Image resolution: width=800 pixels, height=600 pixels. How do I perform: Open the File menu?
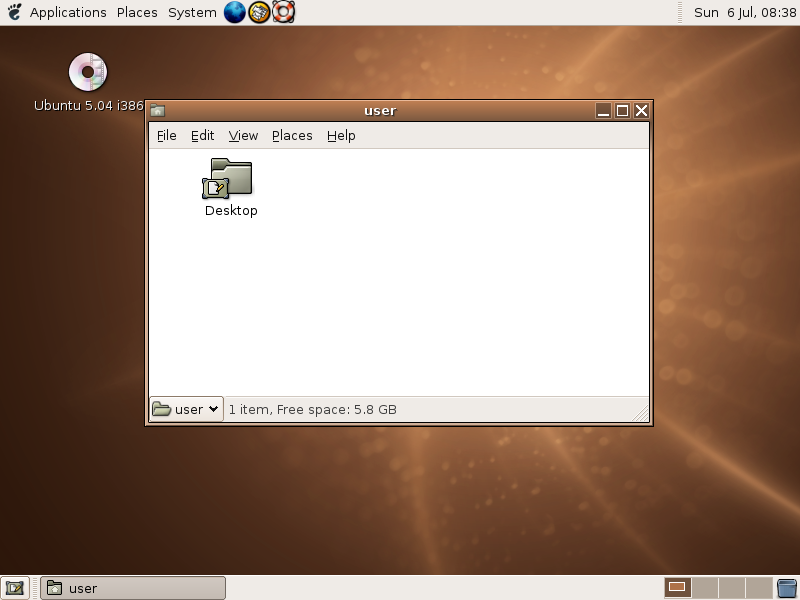[166, 135]
